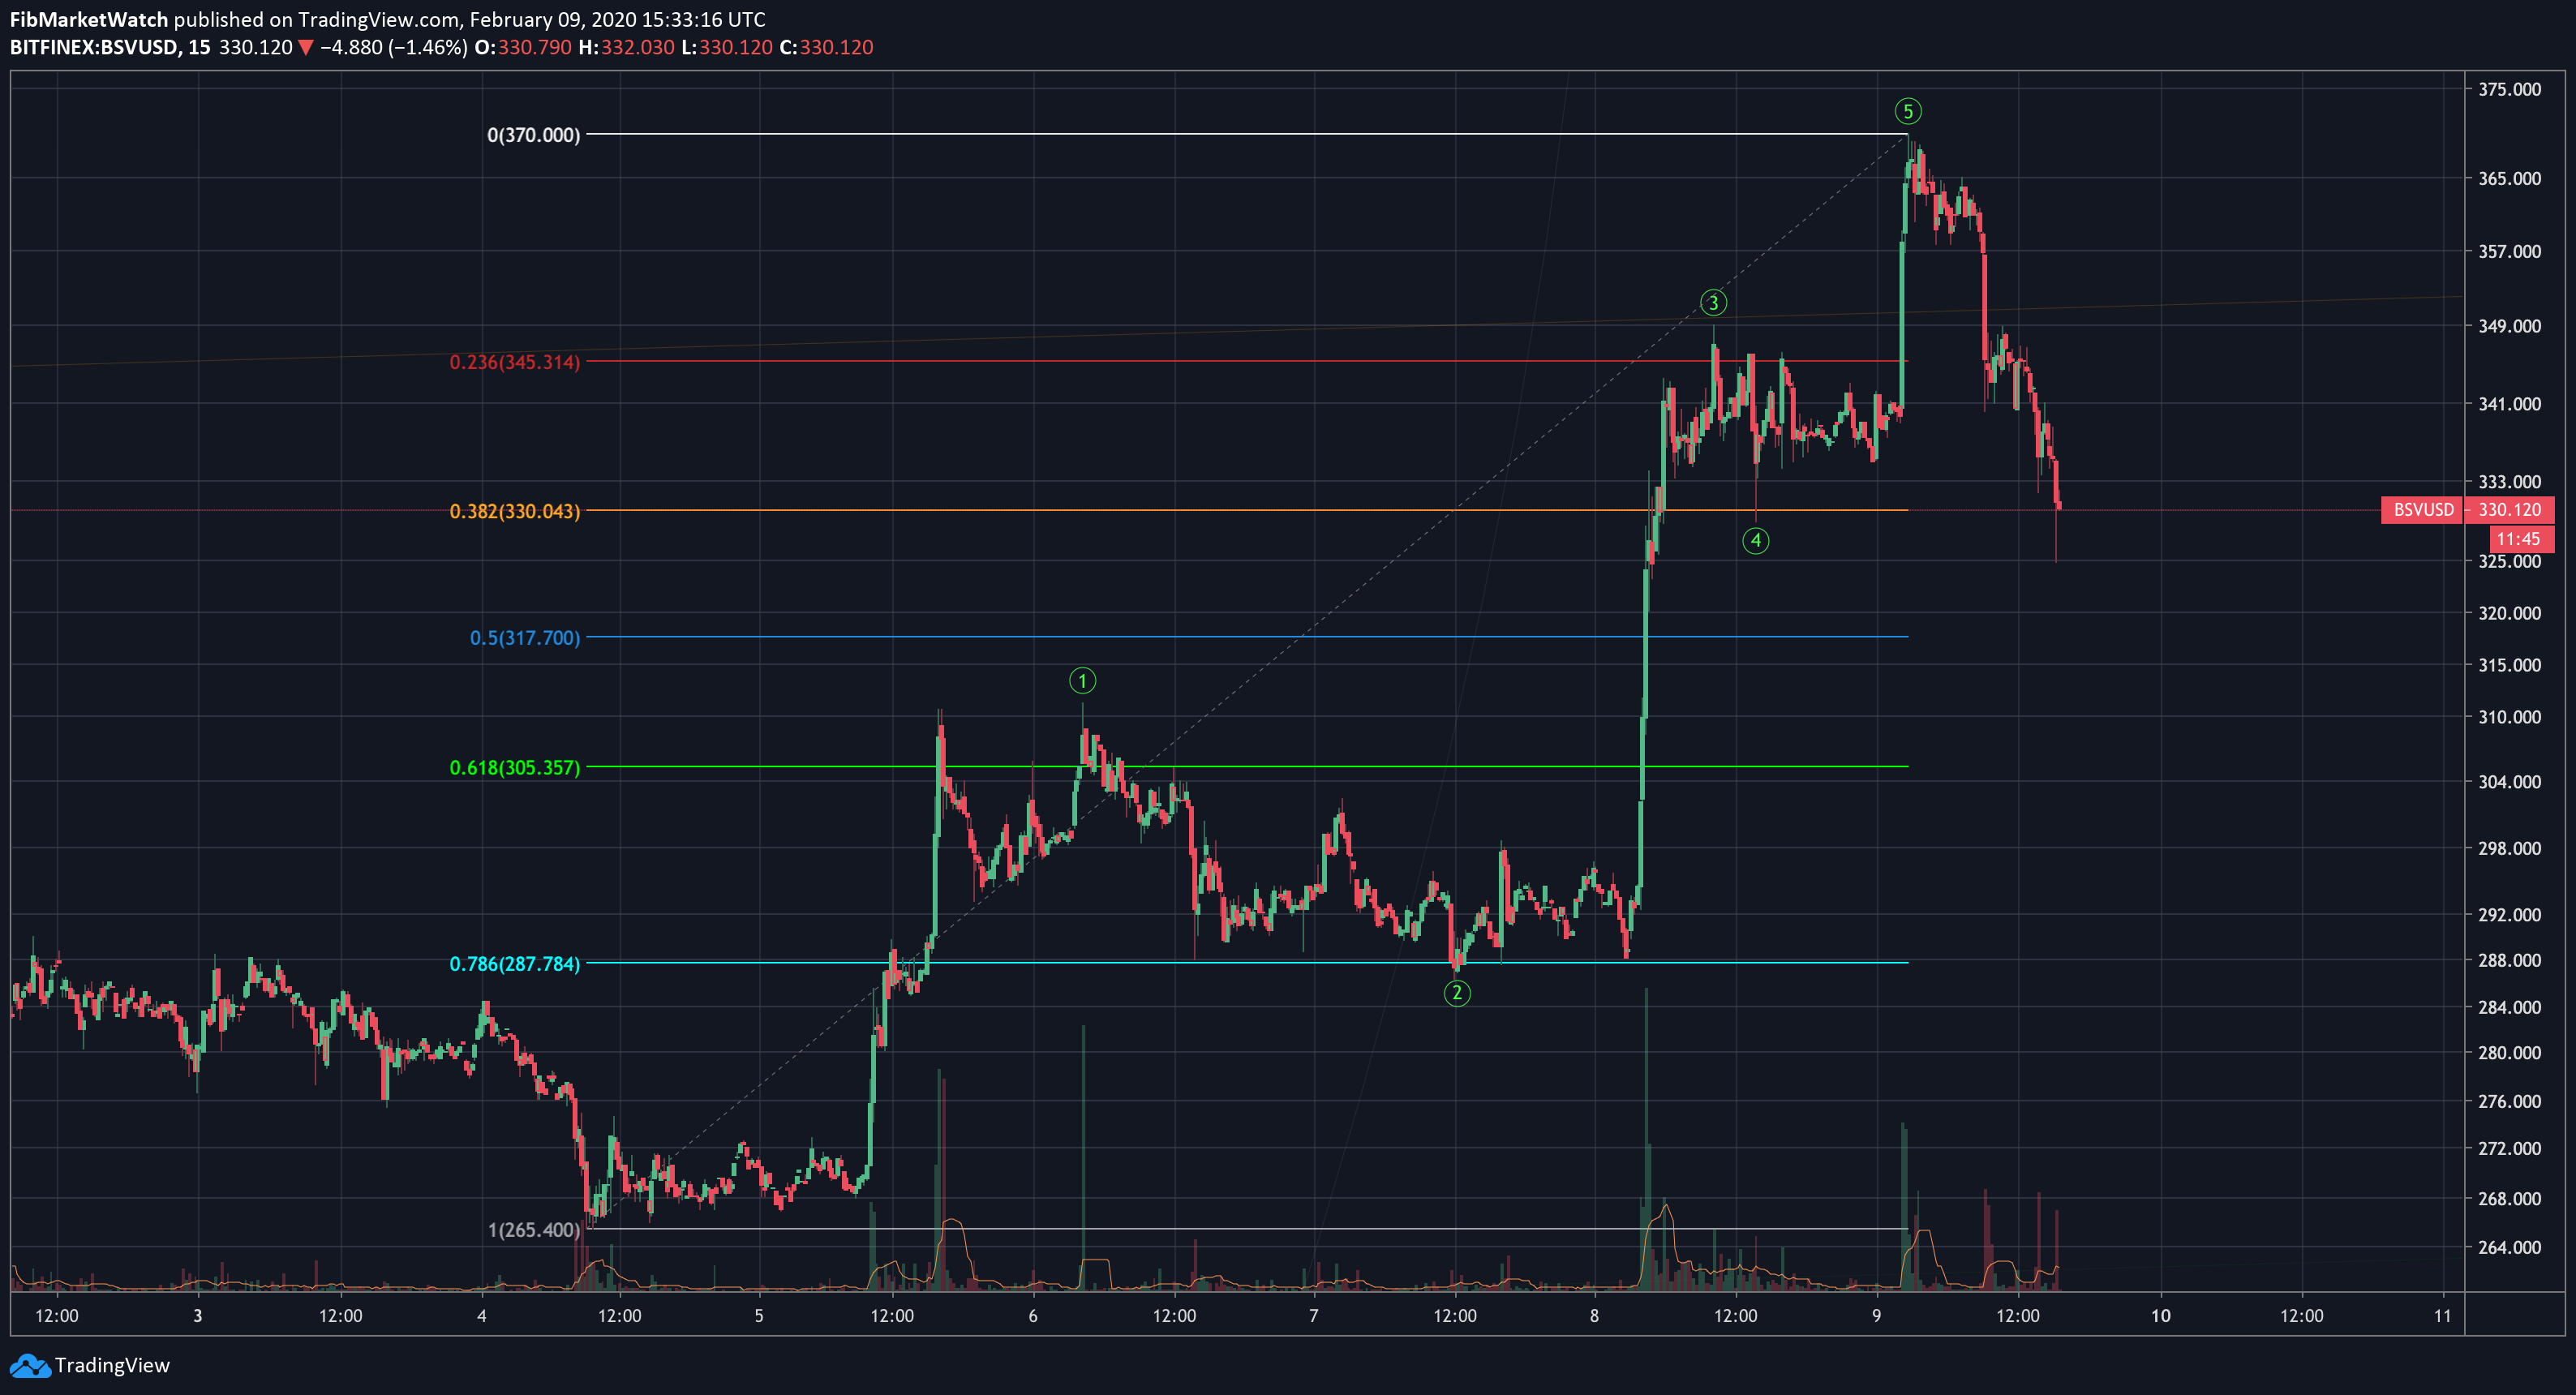Click the circled wave 4 marker
Viewport: 2576px width, 1395px height.
[1756, 541]
